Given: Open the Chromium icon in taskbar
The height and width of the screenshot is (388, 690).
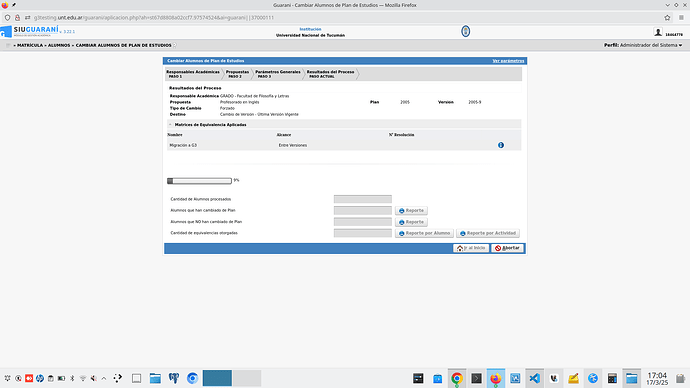Looking at the screenshot, I should click(192, 378).
